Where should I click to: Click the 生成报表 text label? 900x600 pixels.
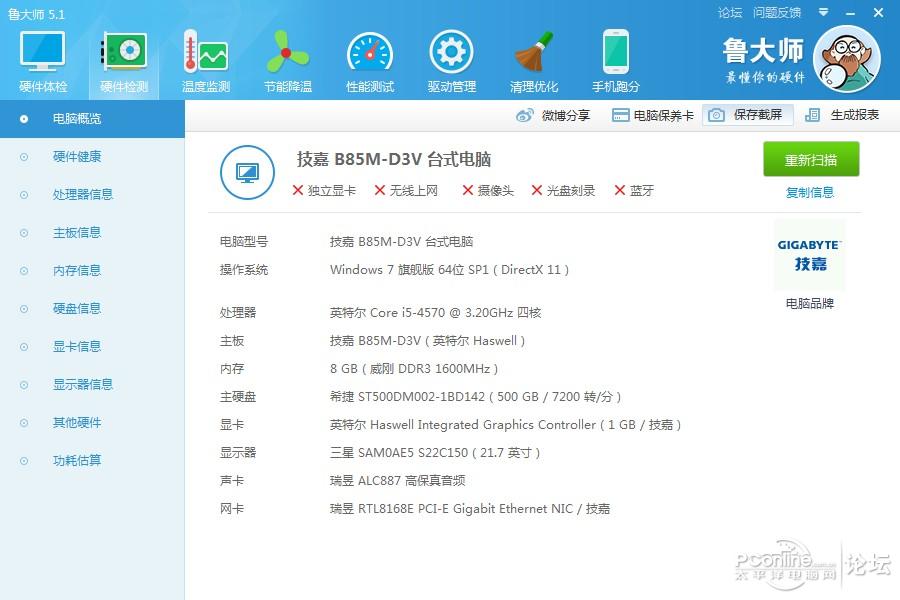point(855,115)
